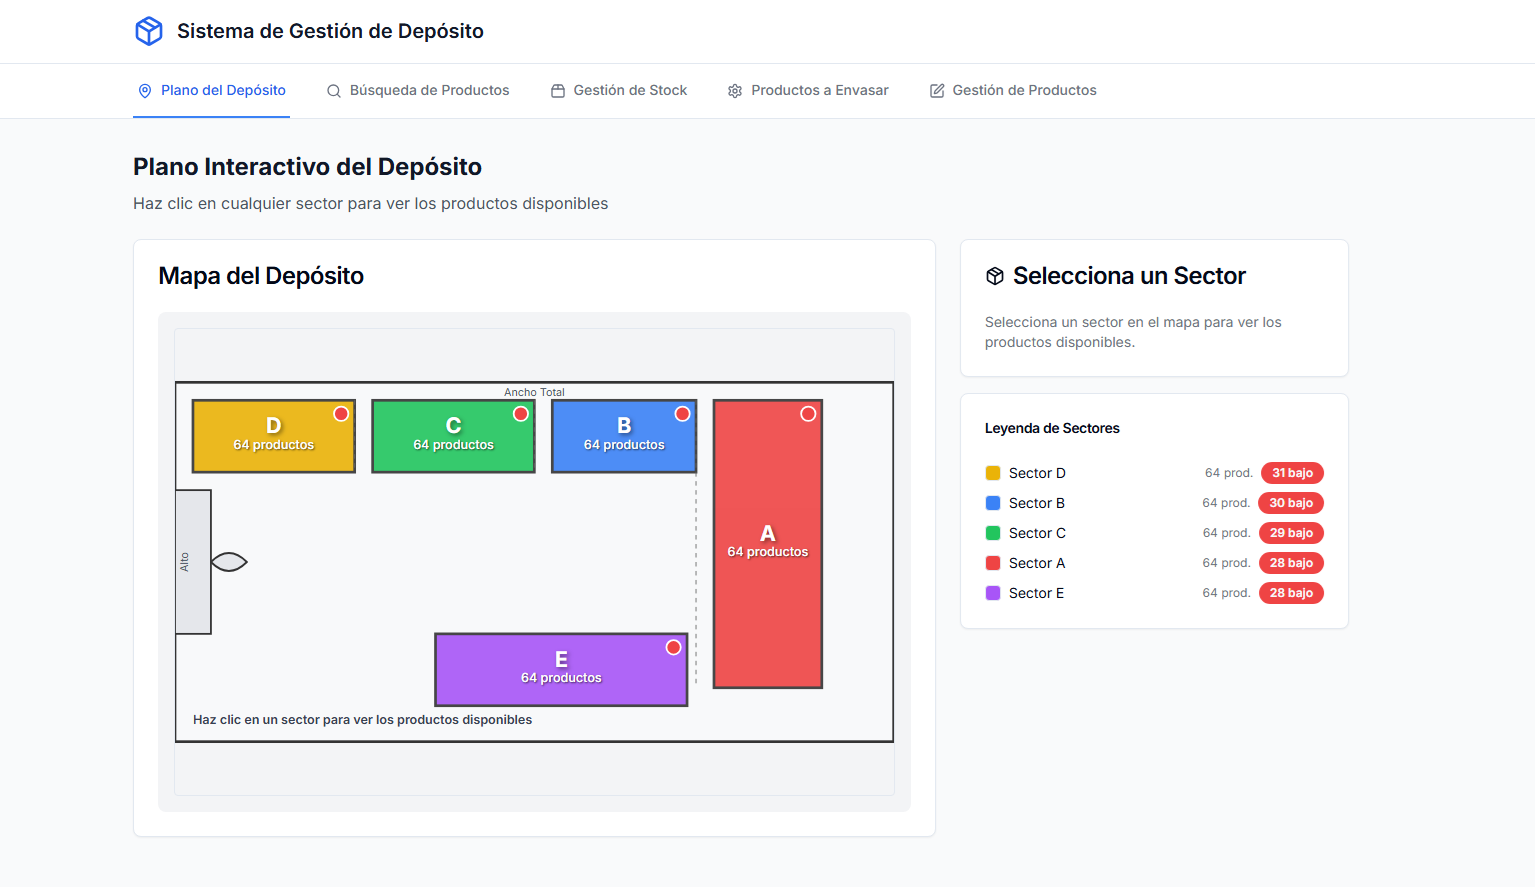
Task: Click the yellow Sector D legend swatch
Action: [x=993, y=473]
